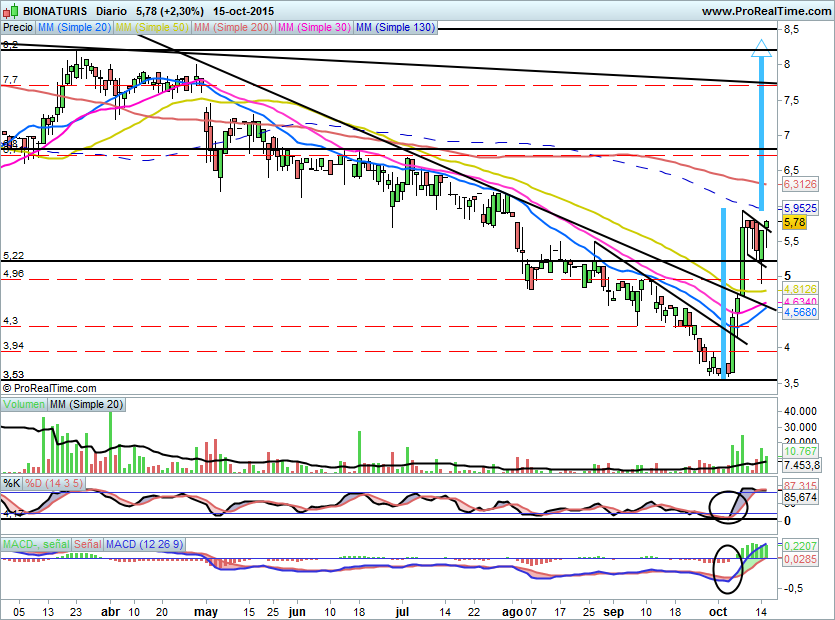Select the MACD-, señal histogram label
835x620 pixels.
click(36, 544)
